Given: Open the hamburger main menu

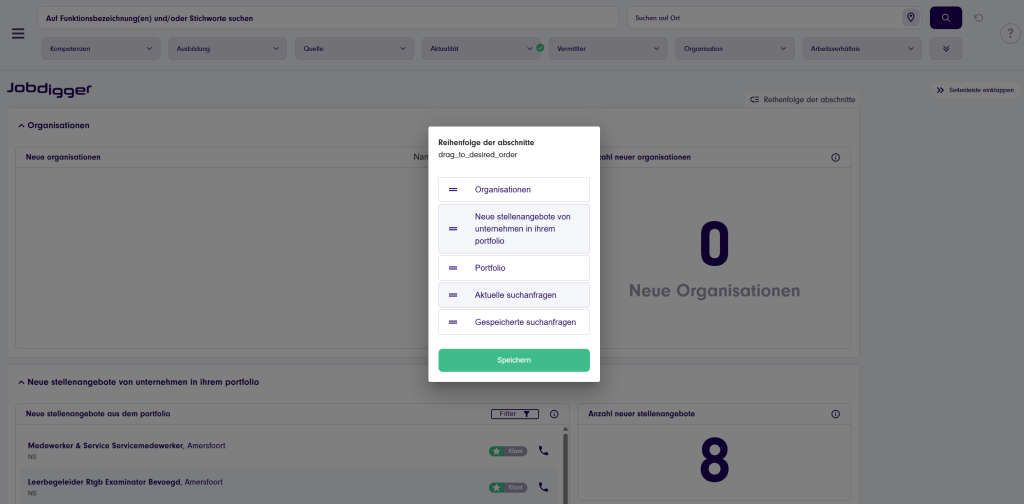Looking at the screenshot, I should tap(17, 33).
